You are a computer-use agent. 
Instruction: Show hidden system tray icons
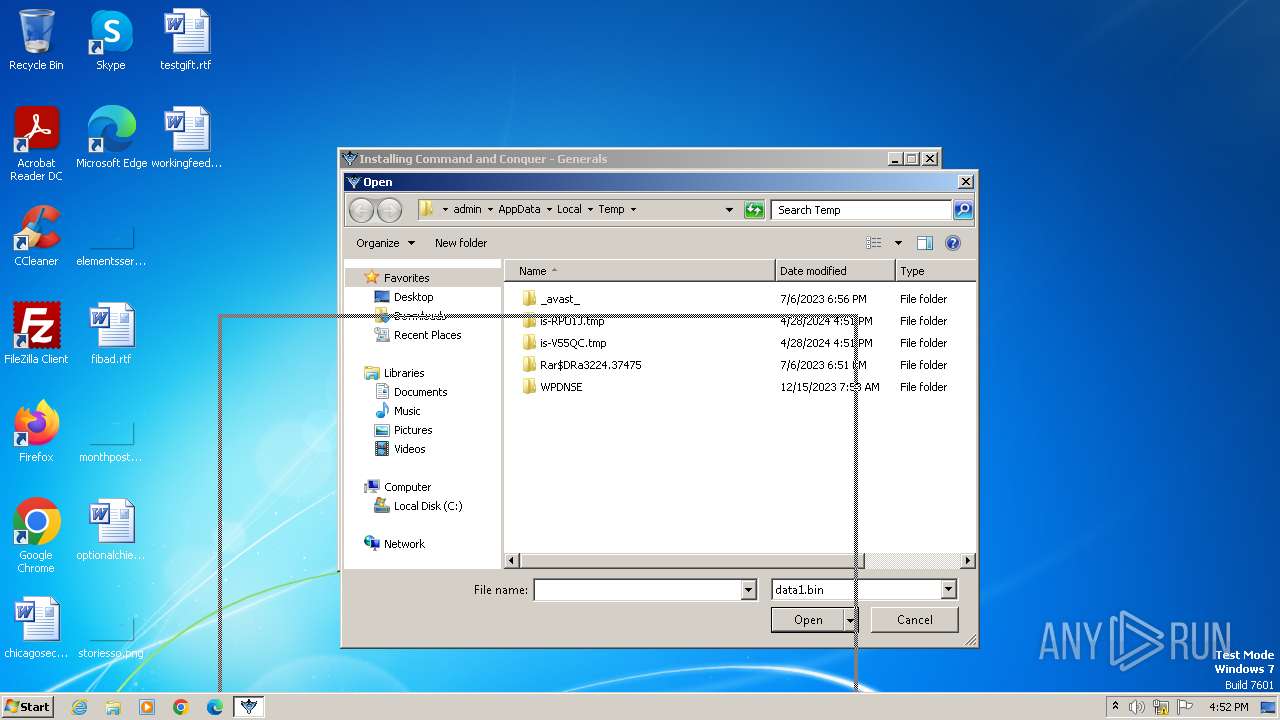click(1115, 707)
